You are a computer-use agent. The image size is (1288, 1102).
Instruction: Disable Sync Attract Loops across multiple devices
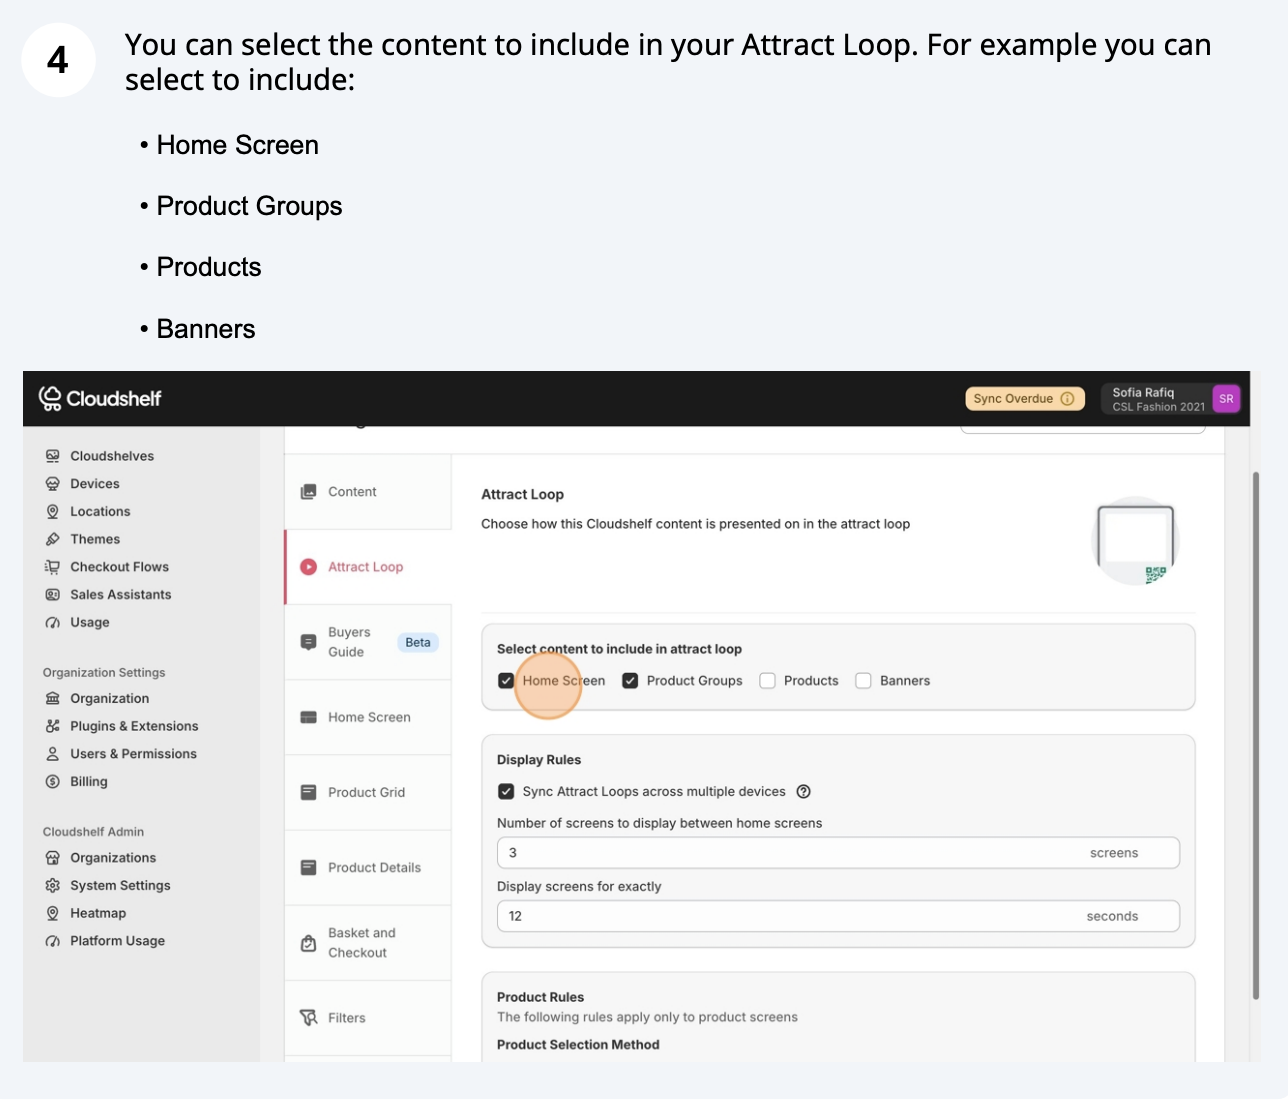(x=506, y=792)
